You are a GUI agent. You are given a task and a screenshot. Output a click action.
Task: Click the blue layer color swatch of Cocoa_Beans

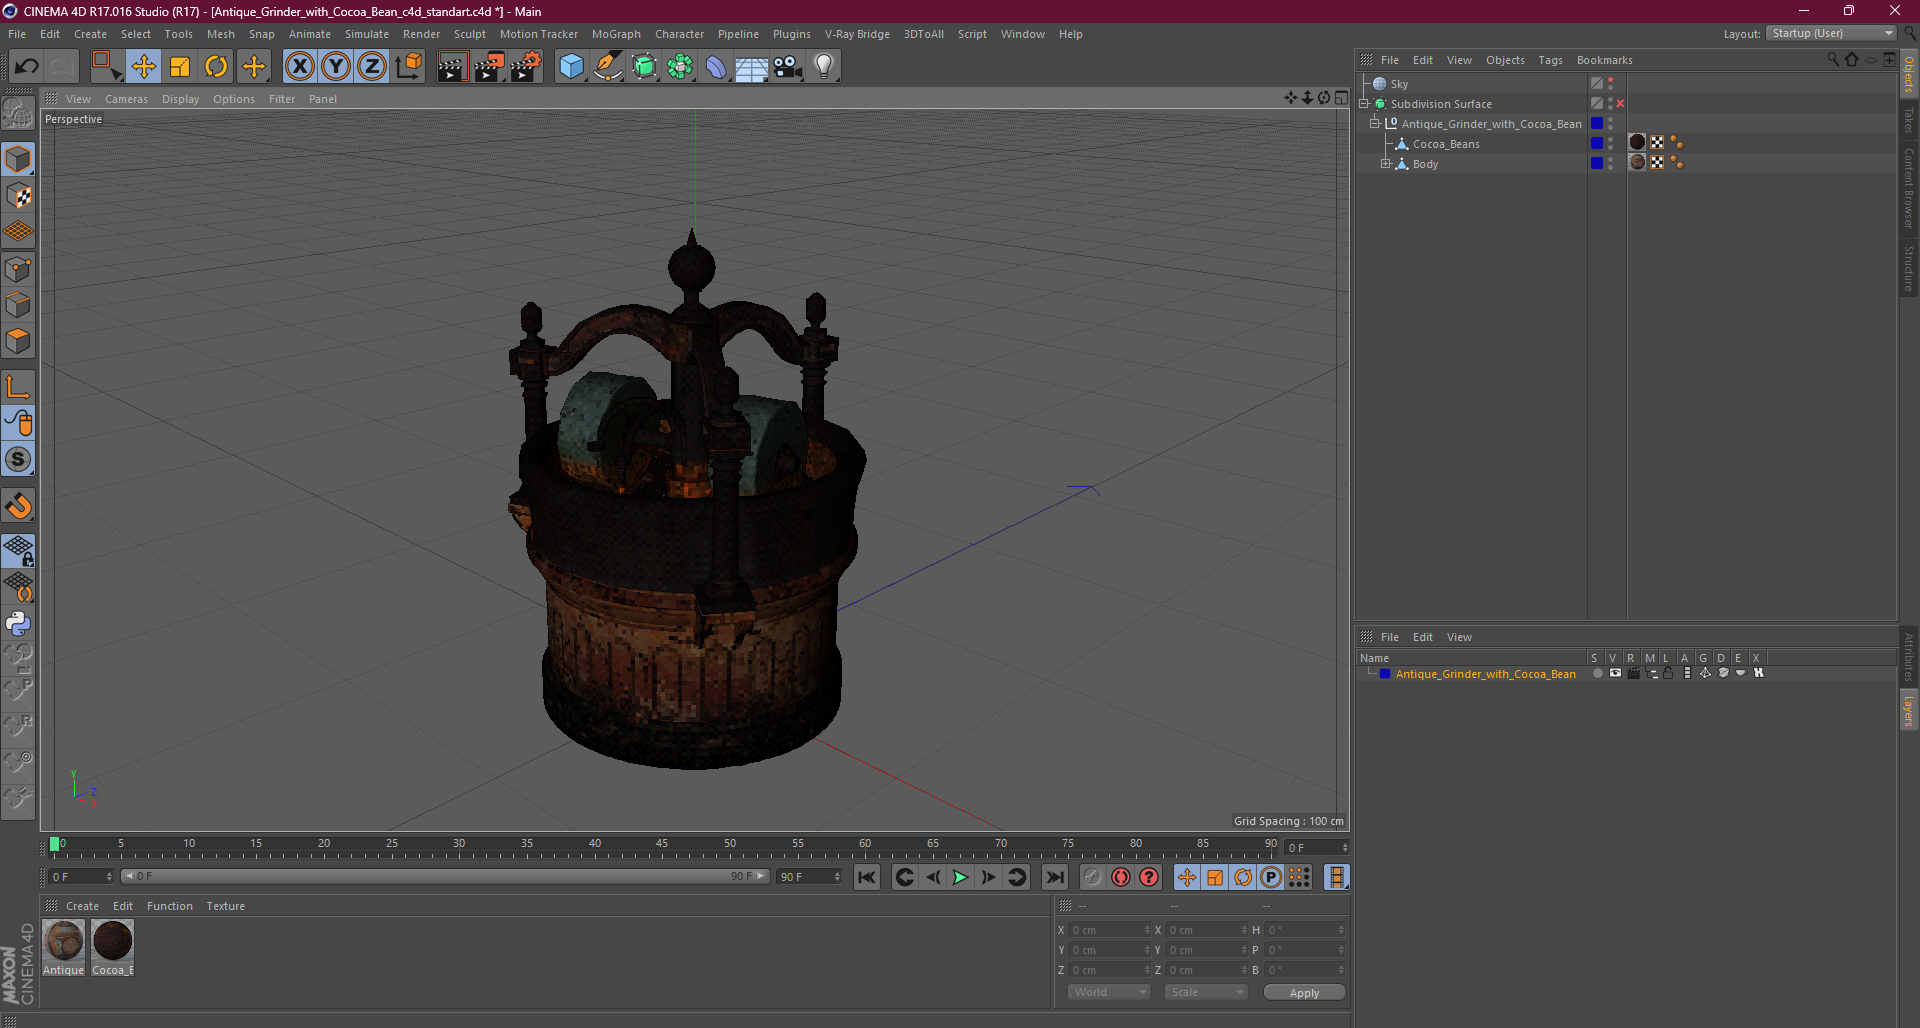(1597, 144)
